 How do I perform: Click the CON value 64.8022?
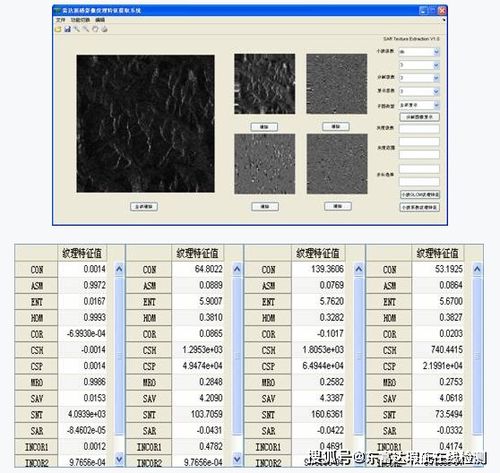click(209, 269)
